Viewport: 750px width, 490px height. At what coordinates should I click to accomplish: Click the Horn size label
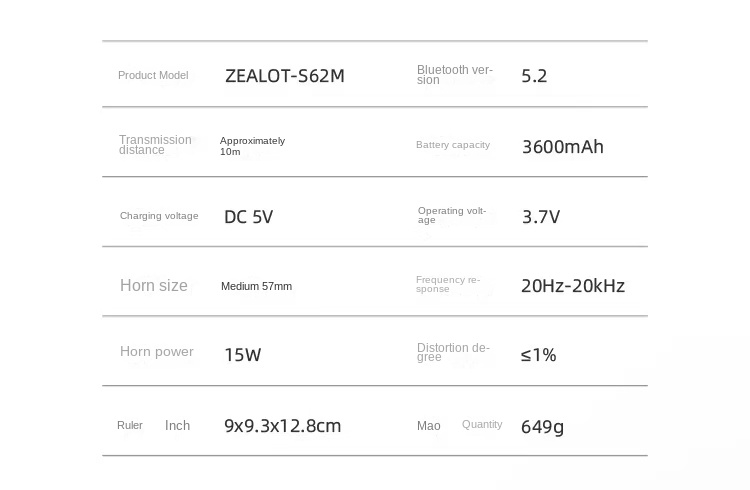(154, 285)
